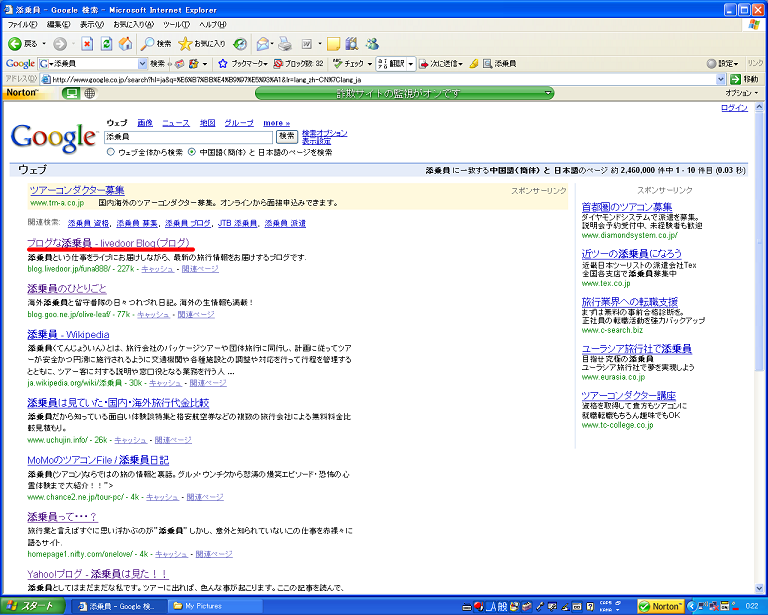The image size is (768, 615).
Task: Click the IE Forward arrow button
Action: click(60, 44)
